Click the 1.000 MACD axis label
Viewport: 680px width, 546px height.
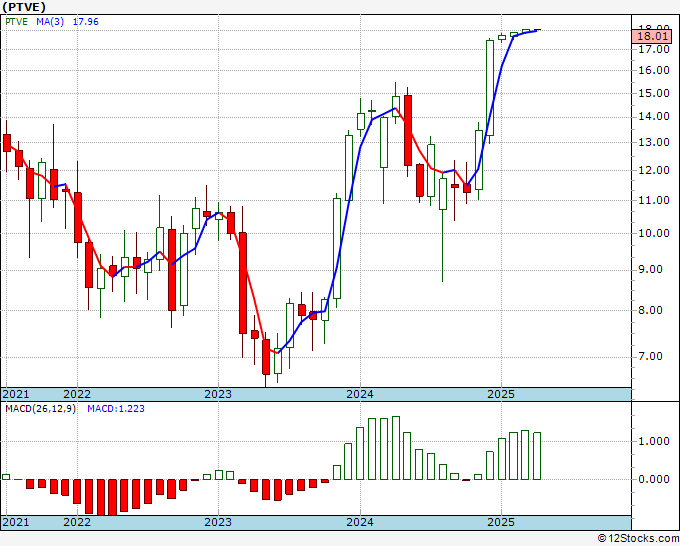(x=654, y=441)
